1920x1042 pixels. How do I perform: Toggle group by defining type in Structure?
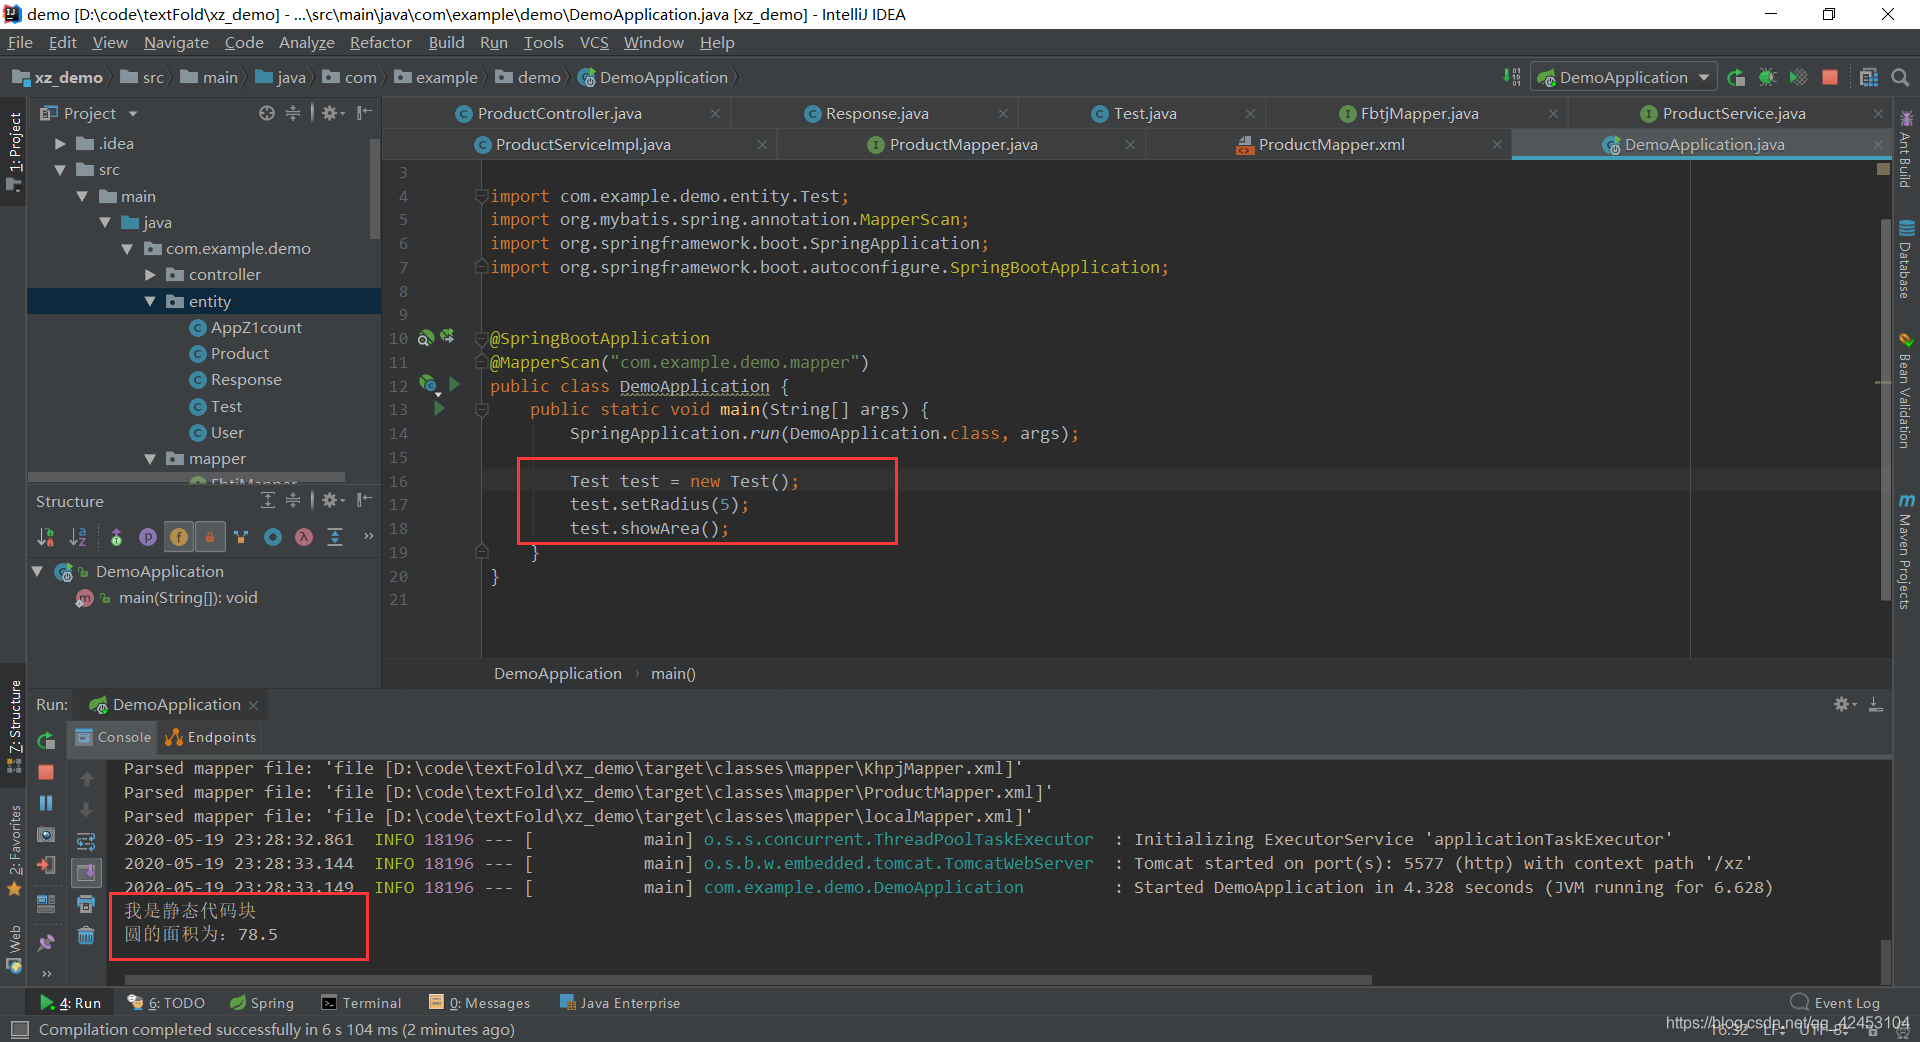pyautogui.click(x=116, y=537)
